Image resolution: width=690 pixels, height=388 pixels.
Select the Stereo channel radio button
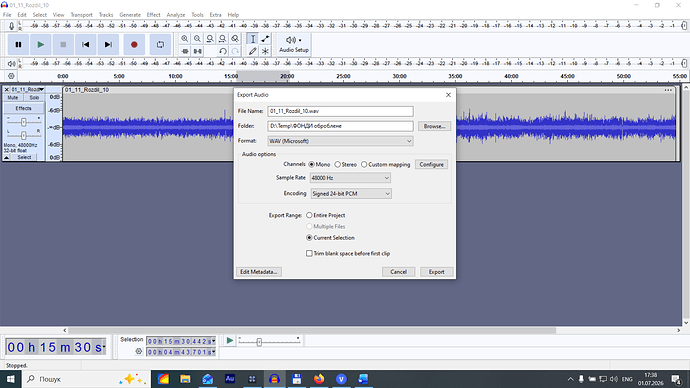[x=338, y=165]
